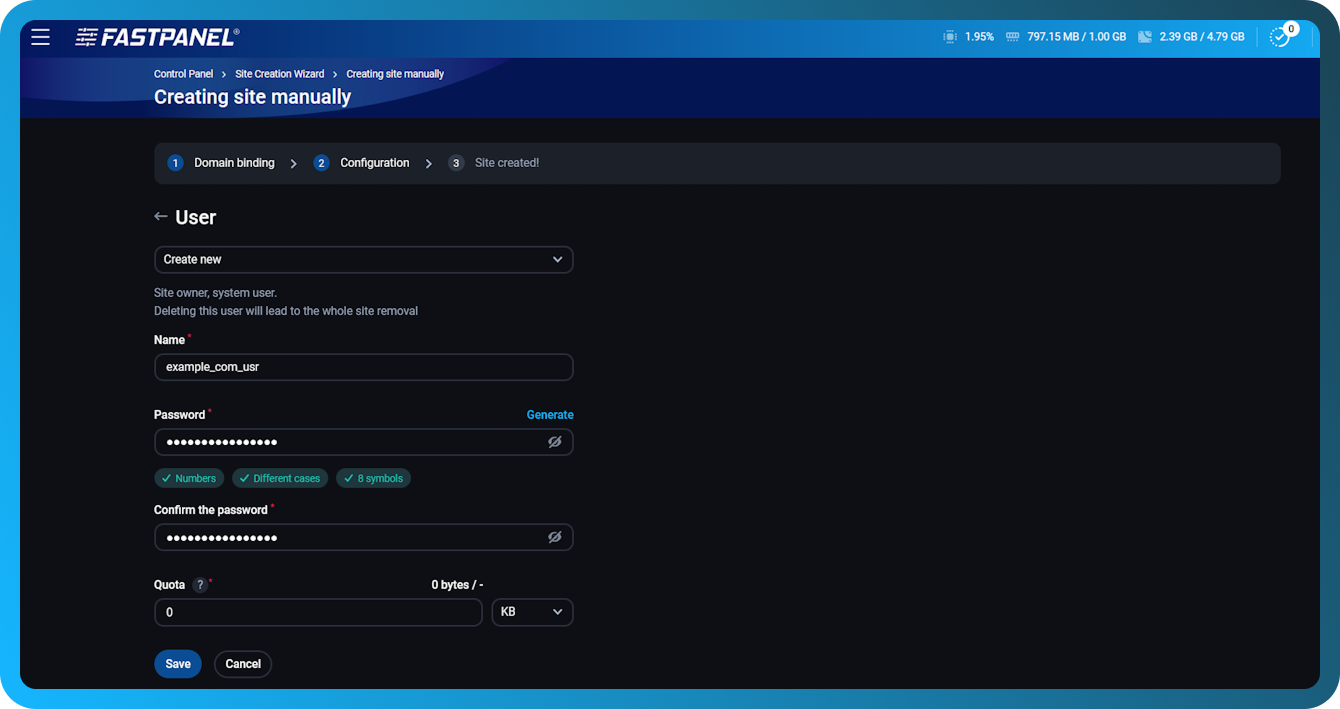Click the Numbers validation badge
The height and width of the screenshot is (709, 1340).
(188, 478)
